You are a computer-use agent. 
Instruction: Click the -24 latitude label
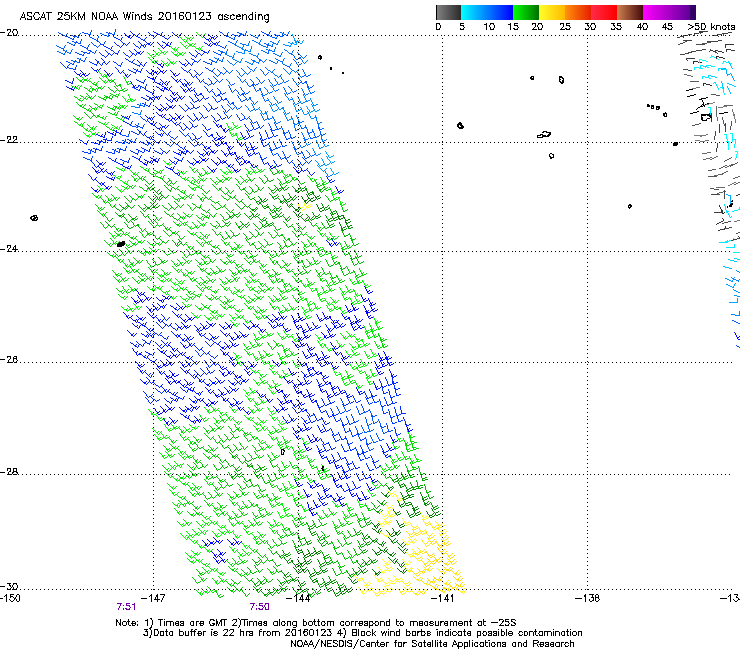(9, 249)
